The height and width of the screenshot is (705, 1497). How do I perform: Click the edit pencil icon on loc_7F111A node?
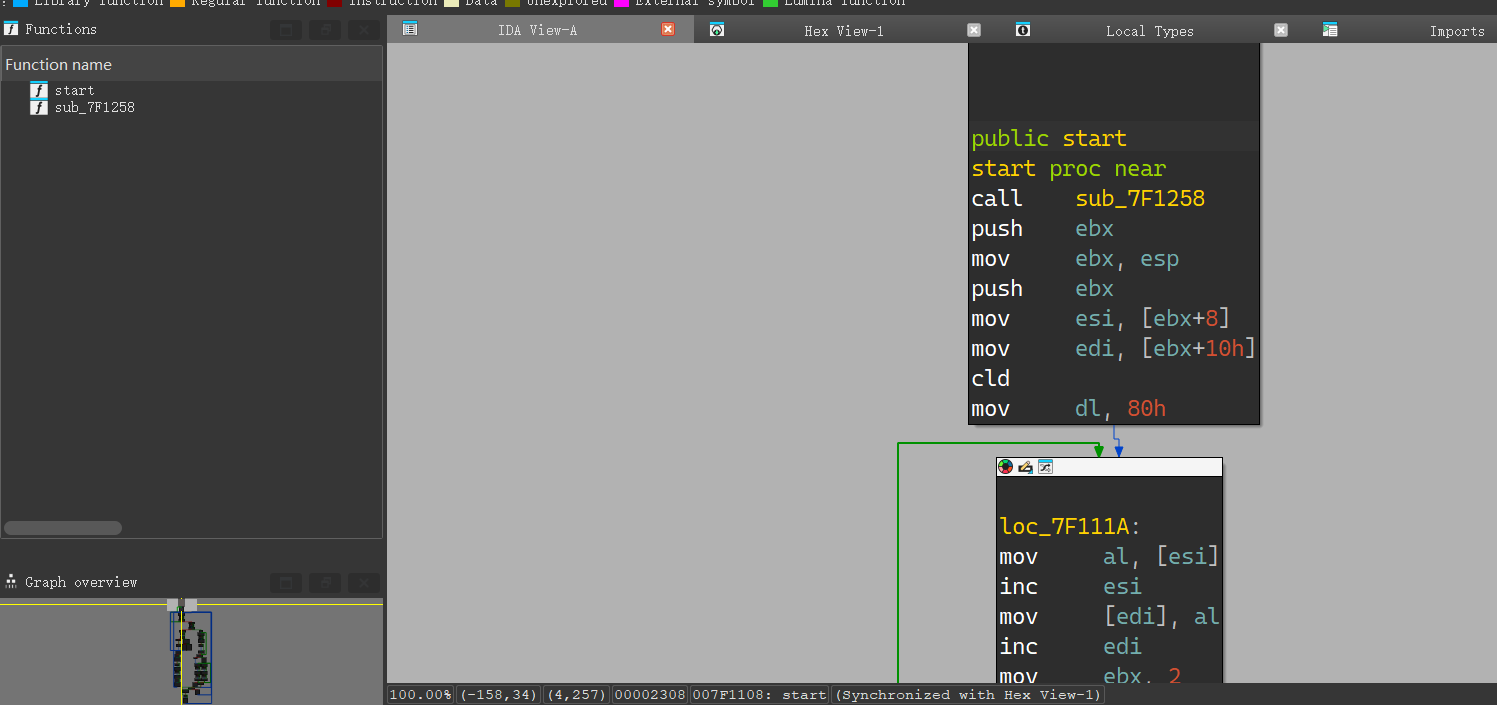point(1025,467)
